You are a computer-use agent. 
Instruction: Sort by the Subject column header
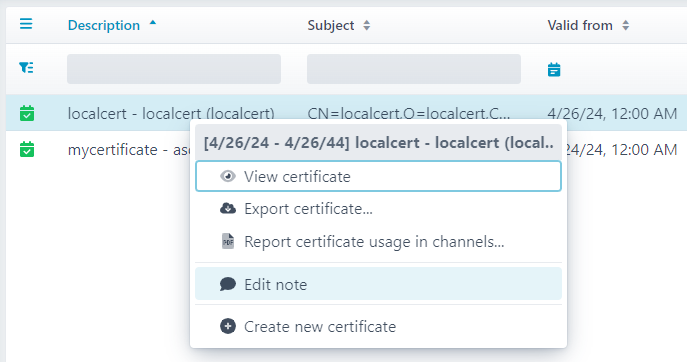(x=331, y=25)
